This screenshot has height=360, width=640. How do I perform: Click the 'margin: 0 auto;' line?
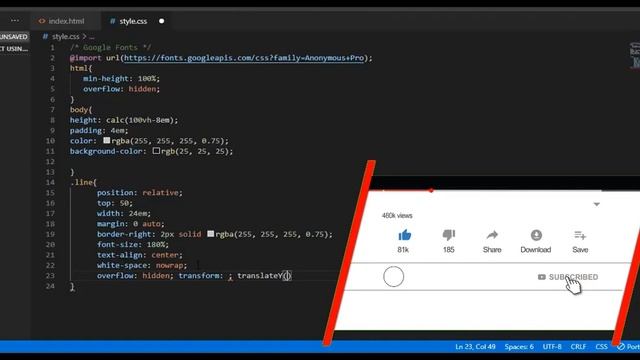tap(131, 224)
